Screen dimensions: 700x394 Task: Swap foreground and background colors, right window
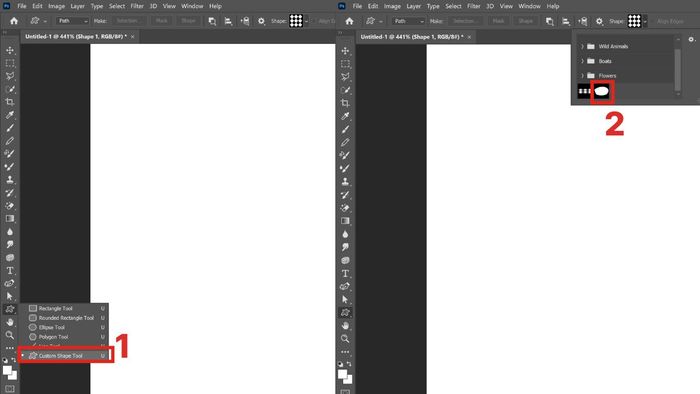tap(349, 364)
